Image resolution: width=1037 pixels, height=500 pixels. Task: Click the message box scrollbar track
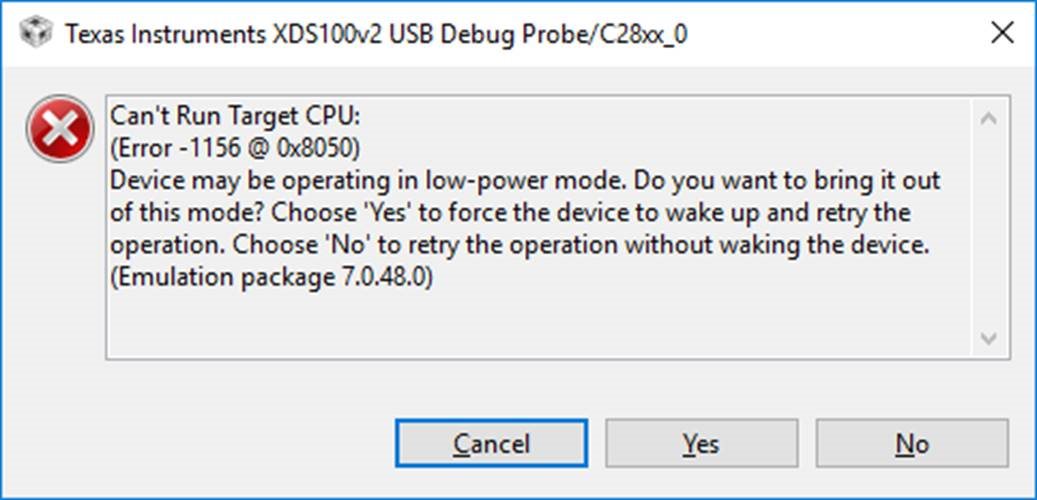tap(989, 228)
